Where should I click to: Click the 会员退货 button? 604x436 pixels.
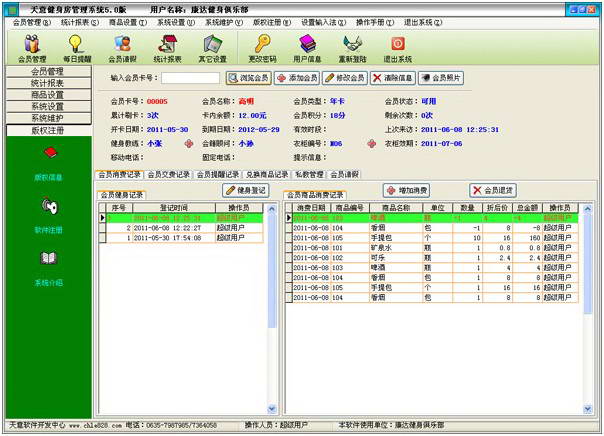click(x=492, y=190)
